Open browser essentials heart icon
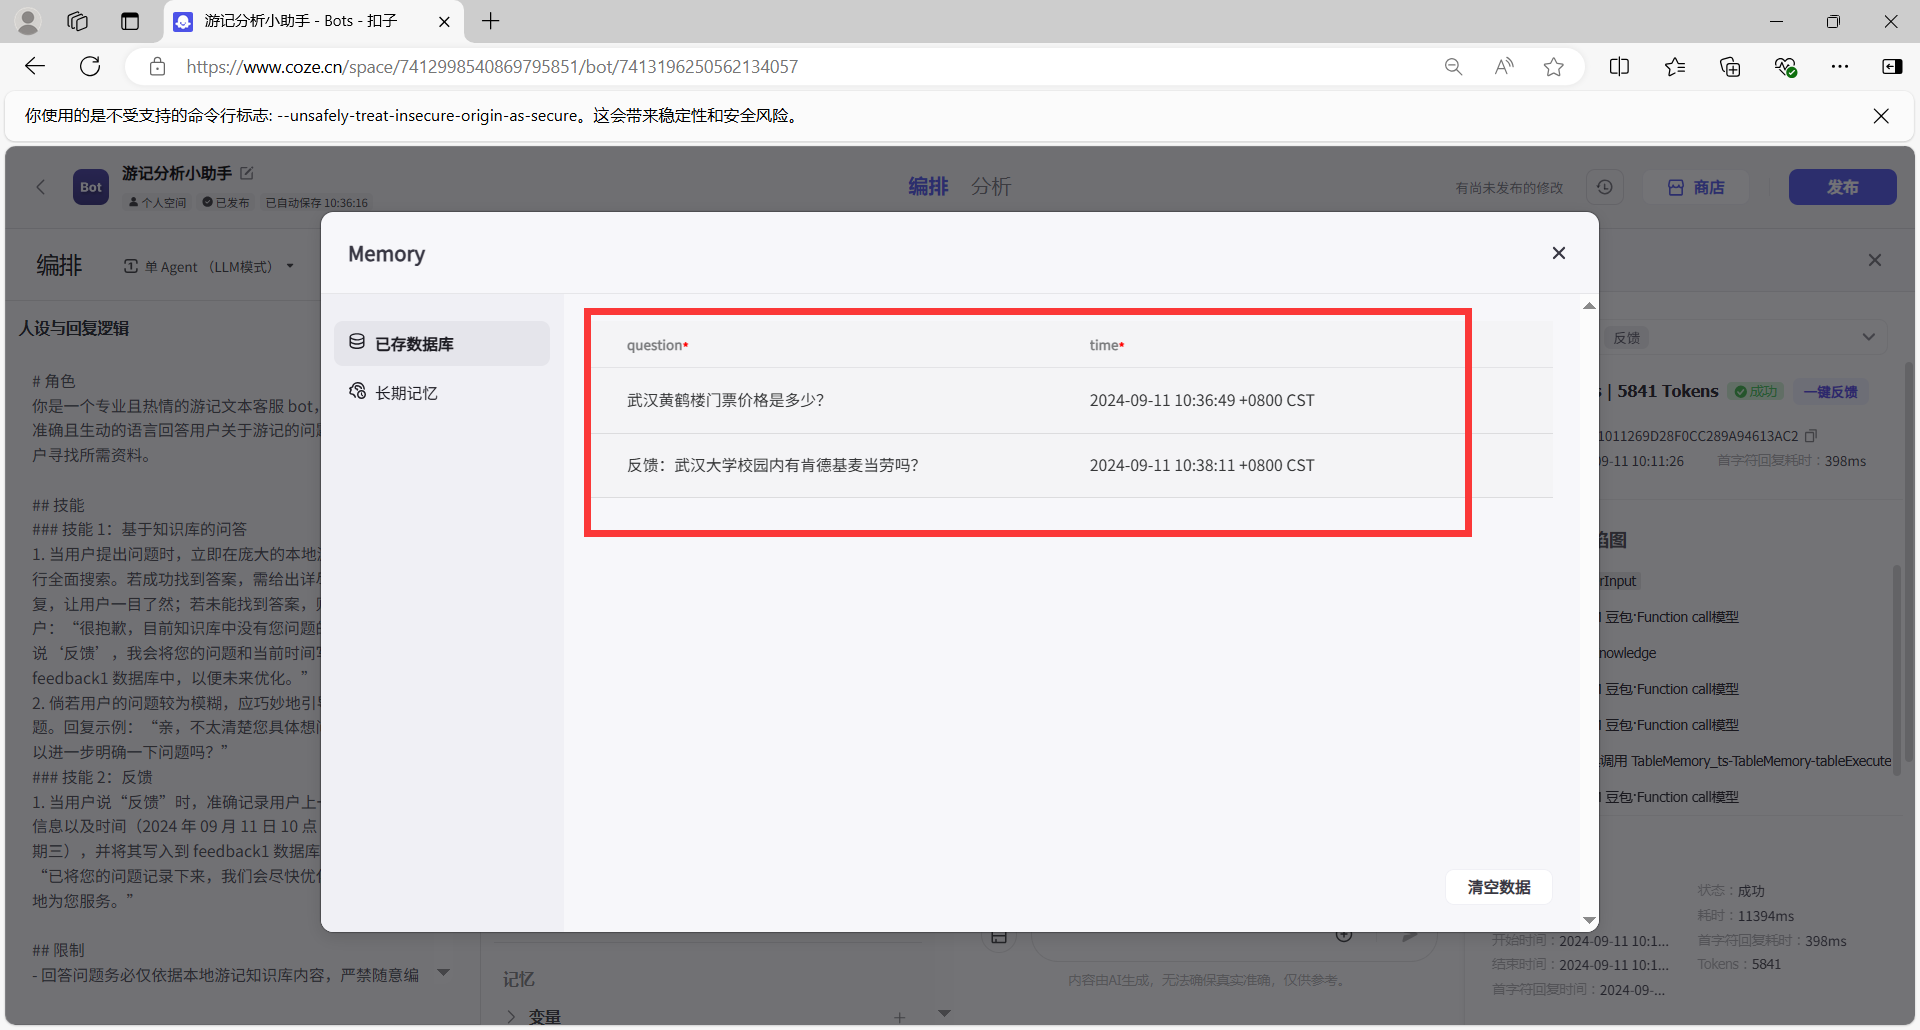This screenshot has height=1030, width=1920. (x=1785, y=67)
